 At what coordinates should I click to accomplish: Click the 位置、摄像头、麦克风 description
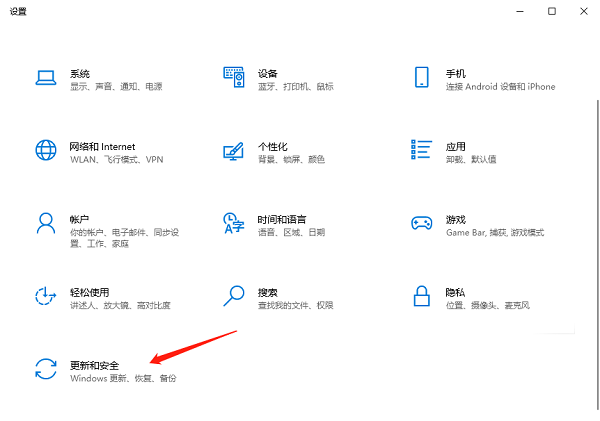(488, 306)
